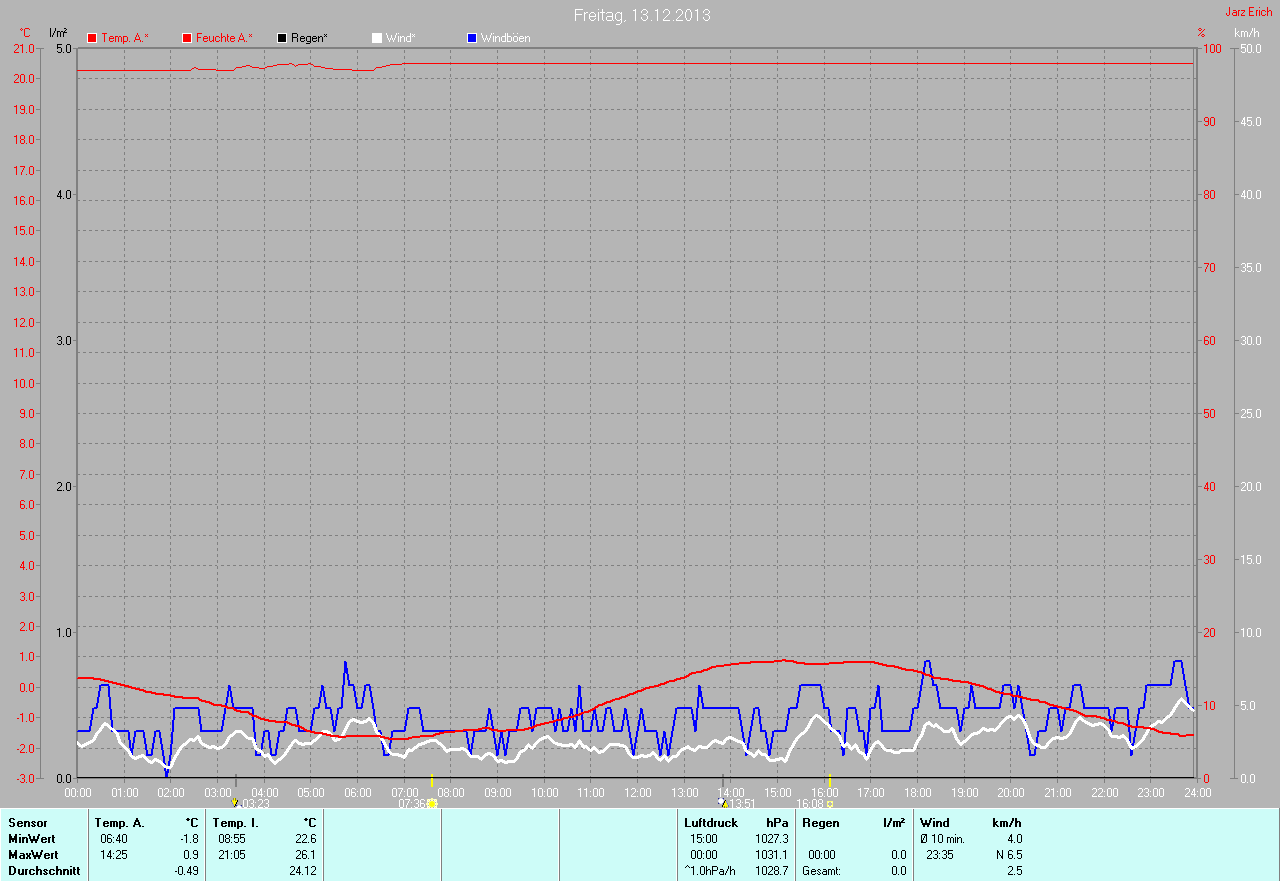1280x881 pixels.
Task: Click the red Temp. A. legend square
Action: [92, 38]
